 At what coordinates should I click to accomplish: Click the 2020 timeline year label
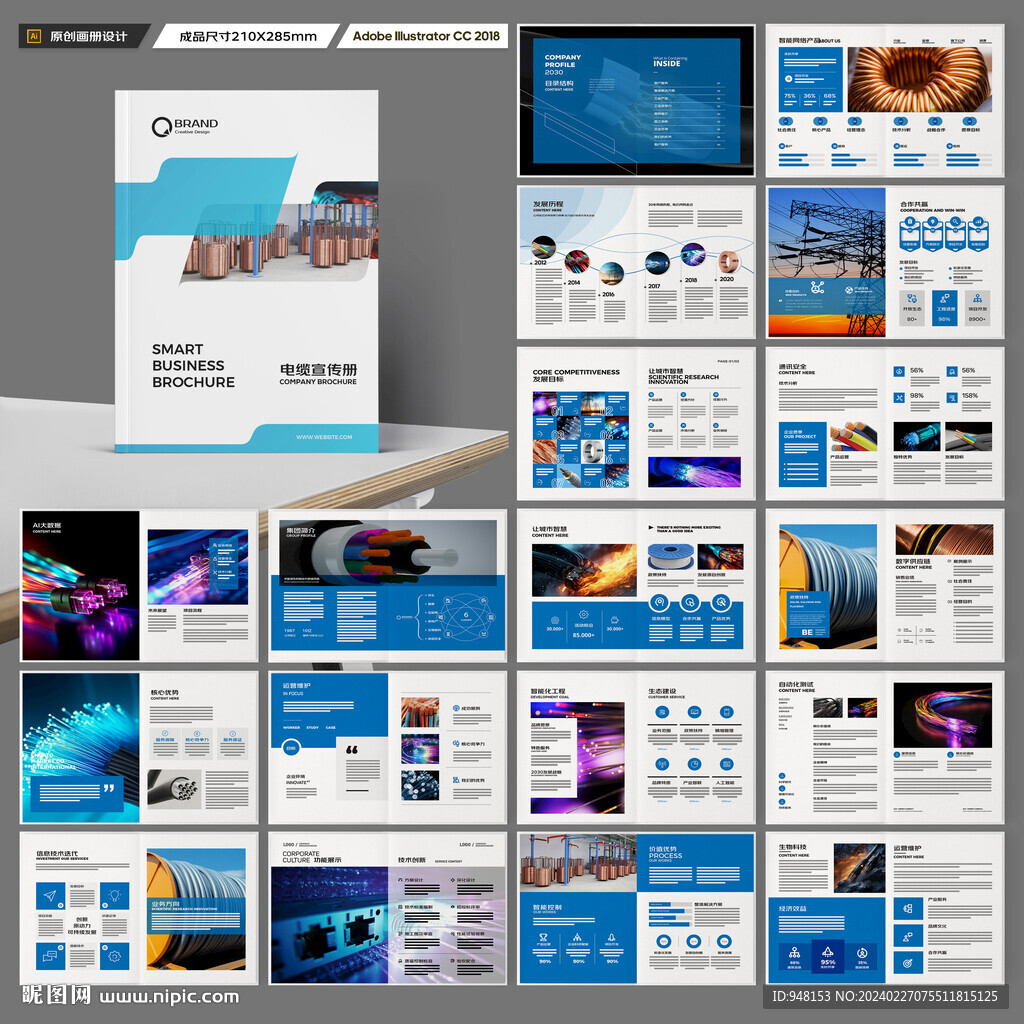[726, 279]
